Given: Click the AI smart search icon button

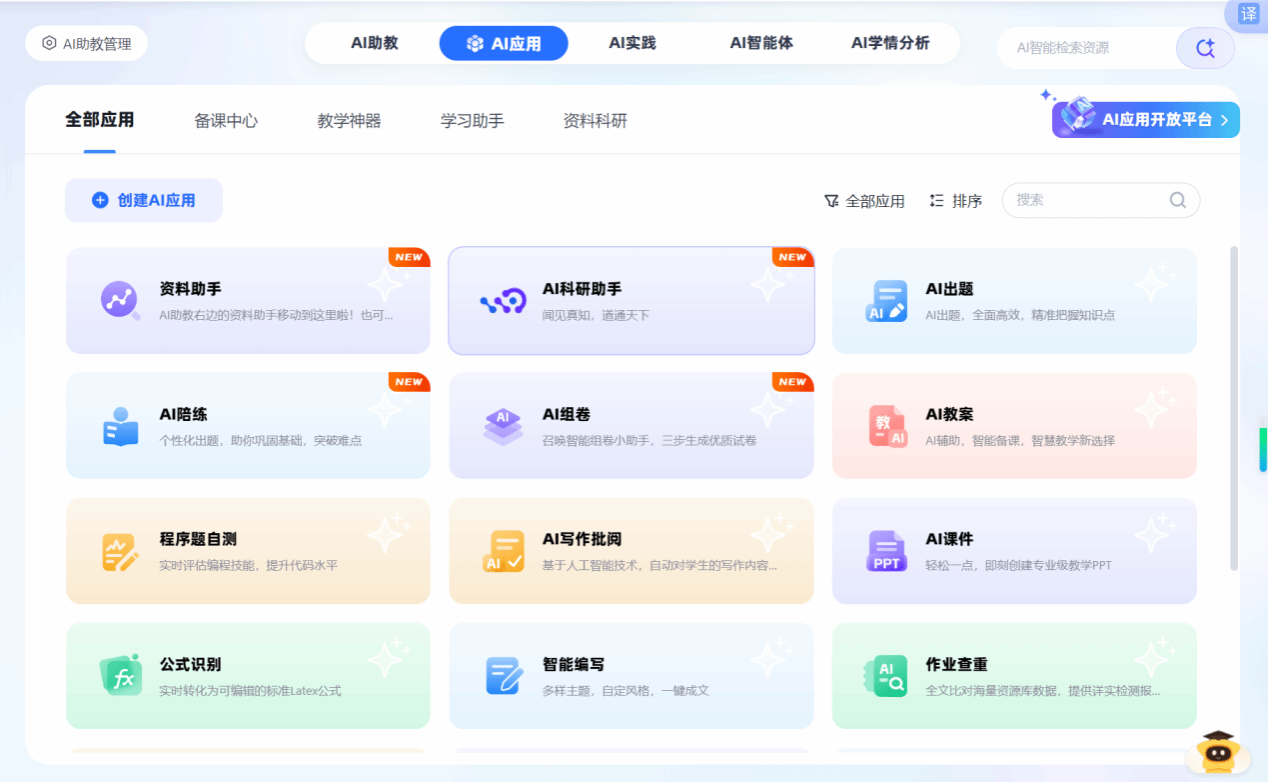Looking at the screenshot, I should [1205, 48].
